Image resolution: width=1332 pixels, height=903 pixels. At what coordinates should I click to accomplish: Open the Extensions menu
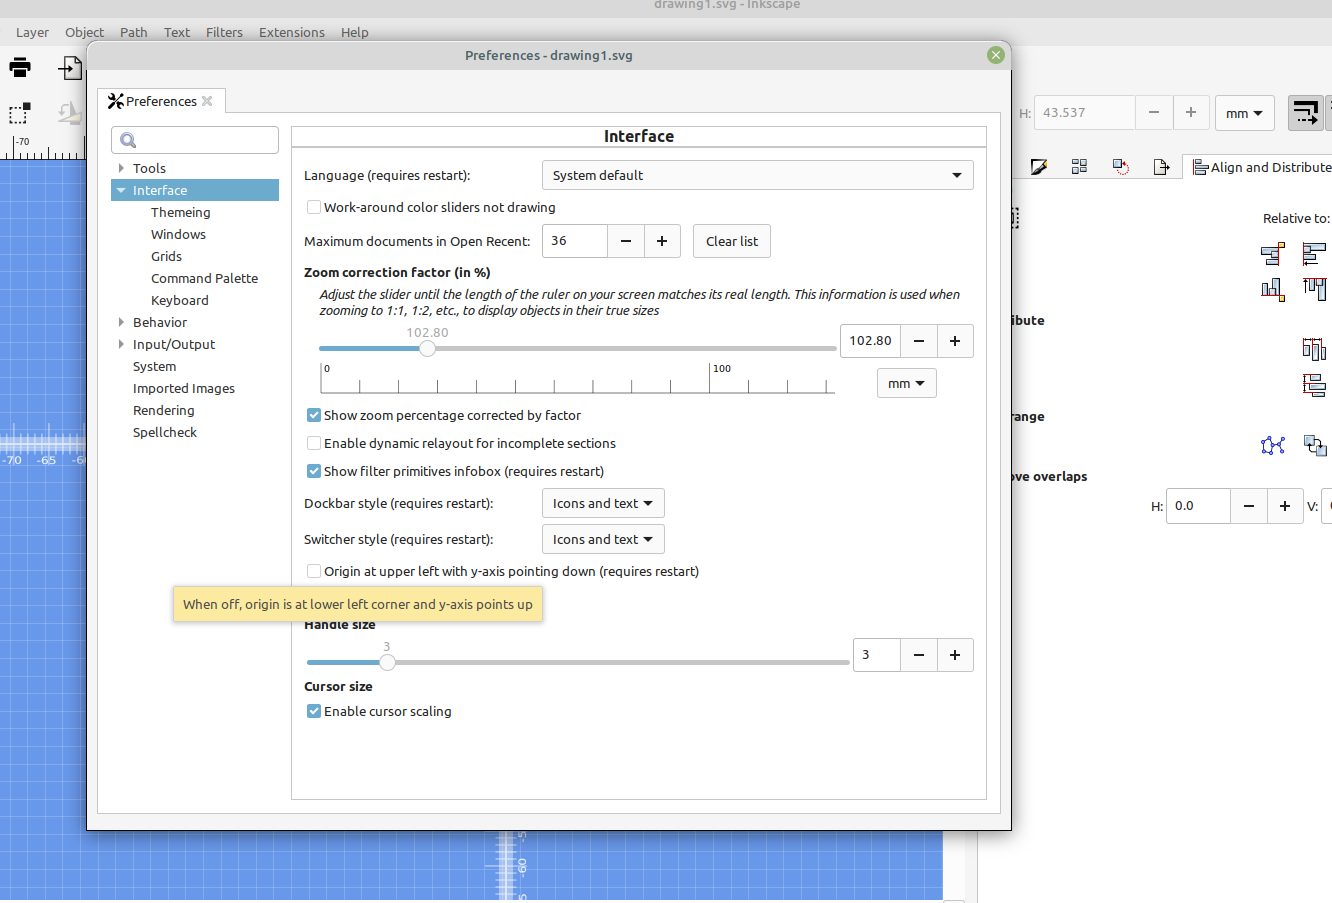point(292,32)
